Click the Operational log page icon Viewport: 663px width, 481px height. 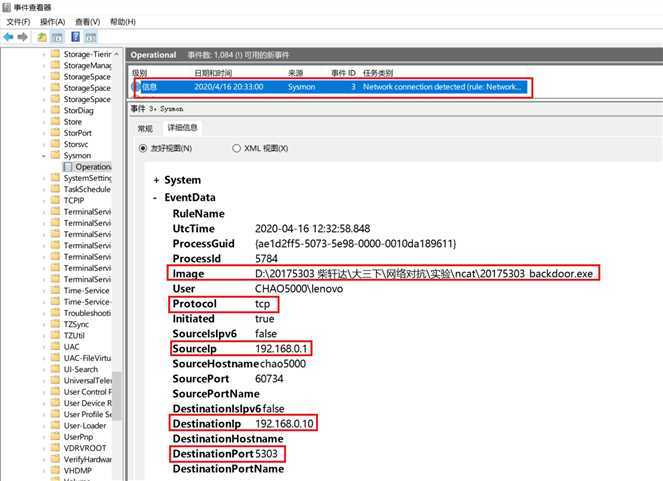68,167
